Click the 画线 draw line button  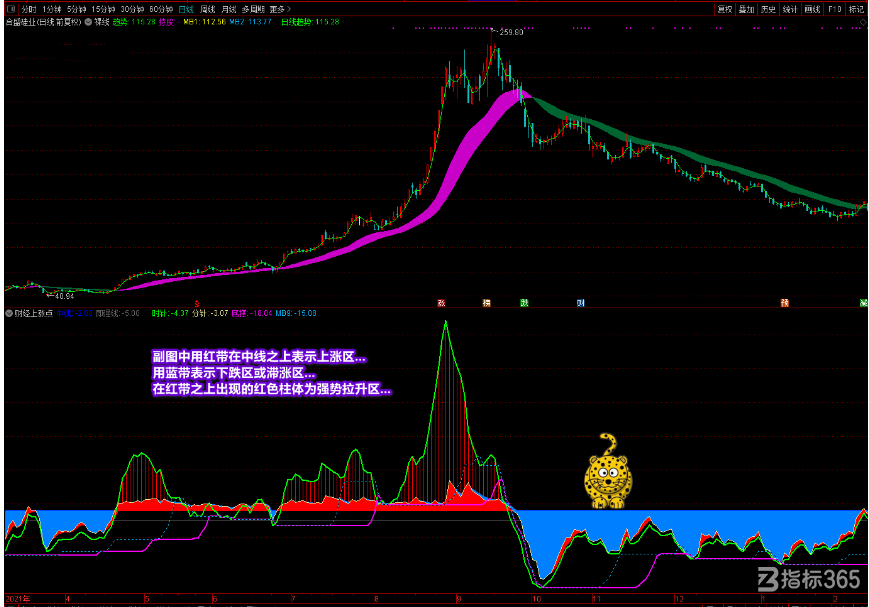coord(812,9)
